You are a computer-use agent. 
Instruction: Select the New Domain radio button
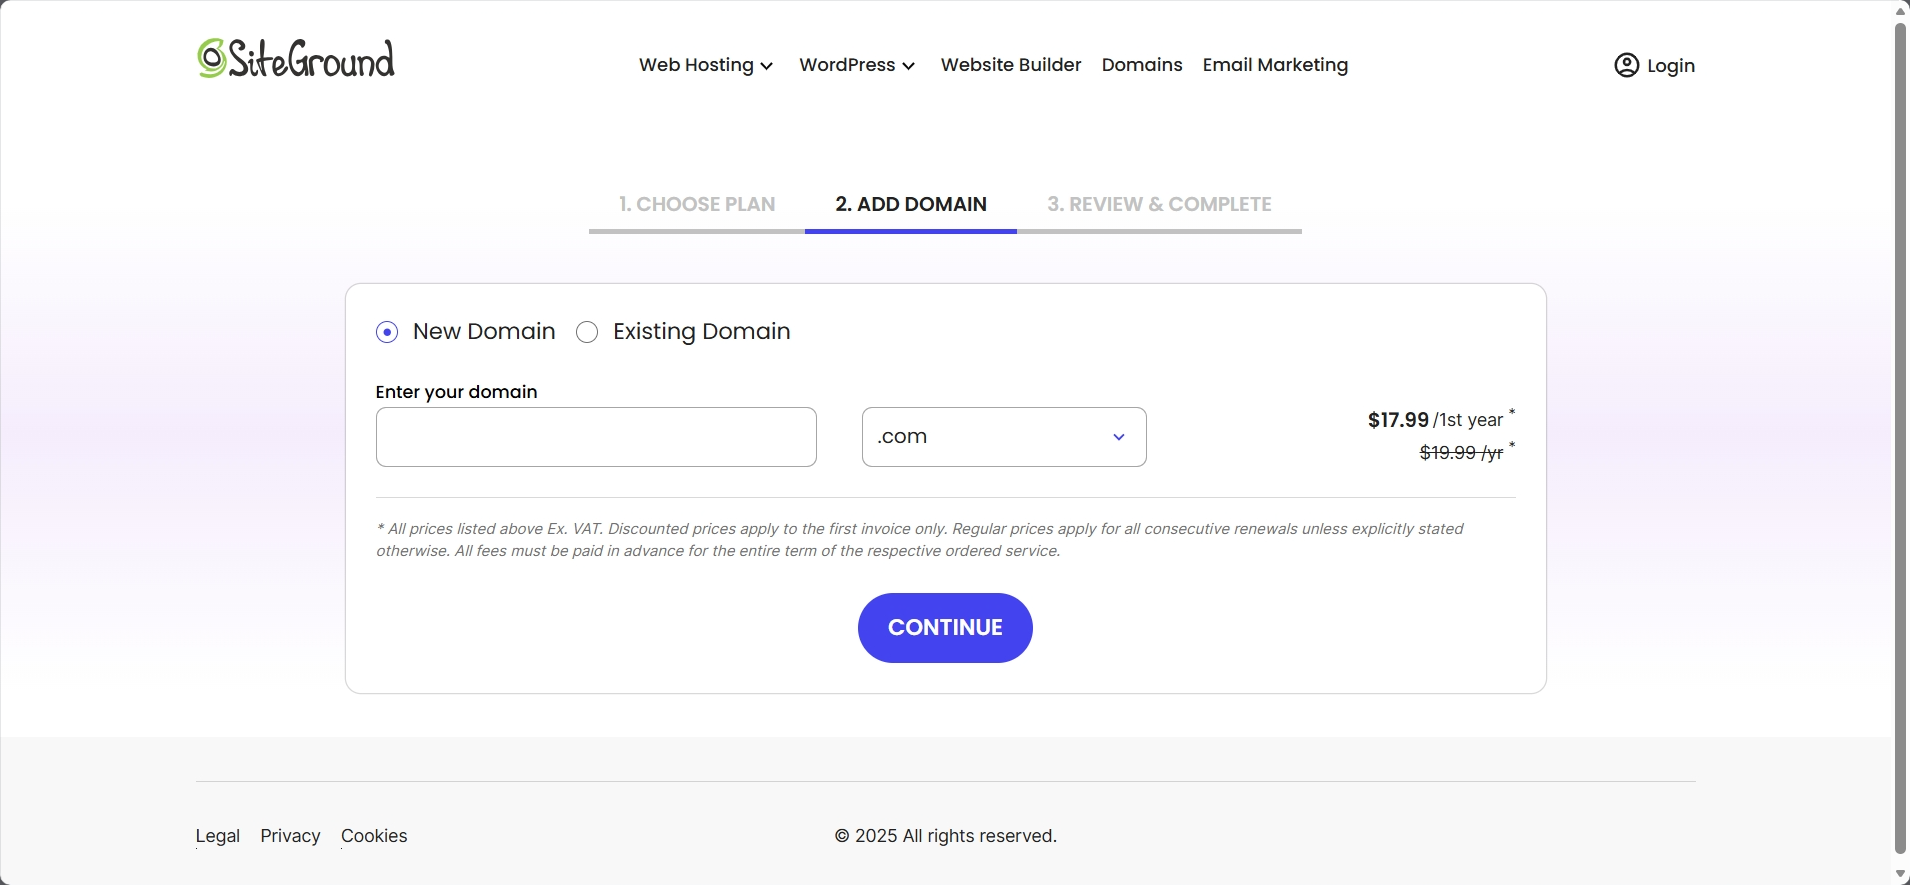pos(387,332)
